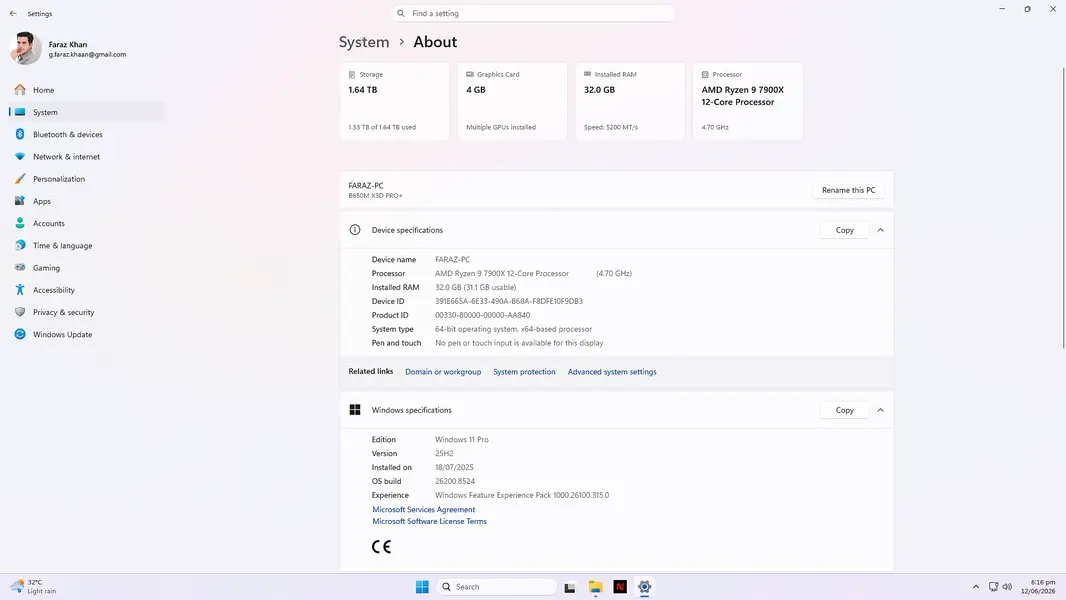Click the Apps icon in sidebar

pyautogui.click(x=20, y=201)
